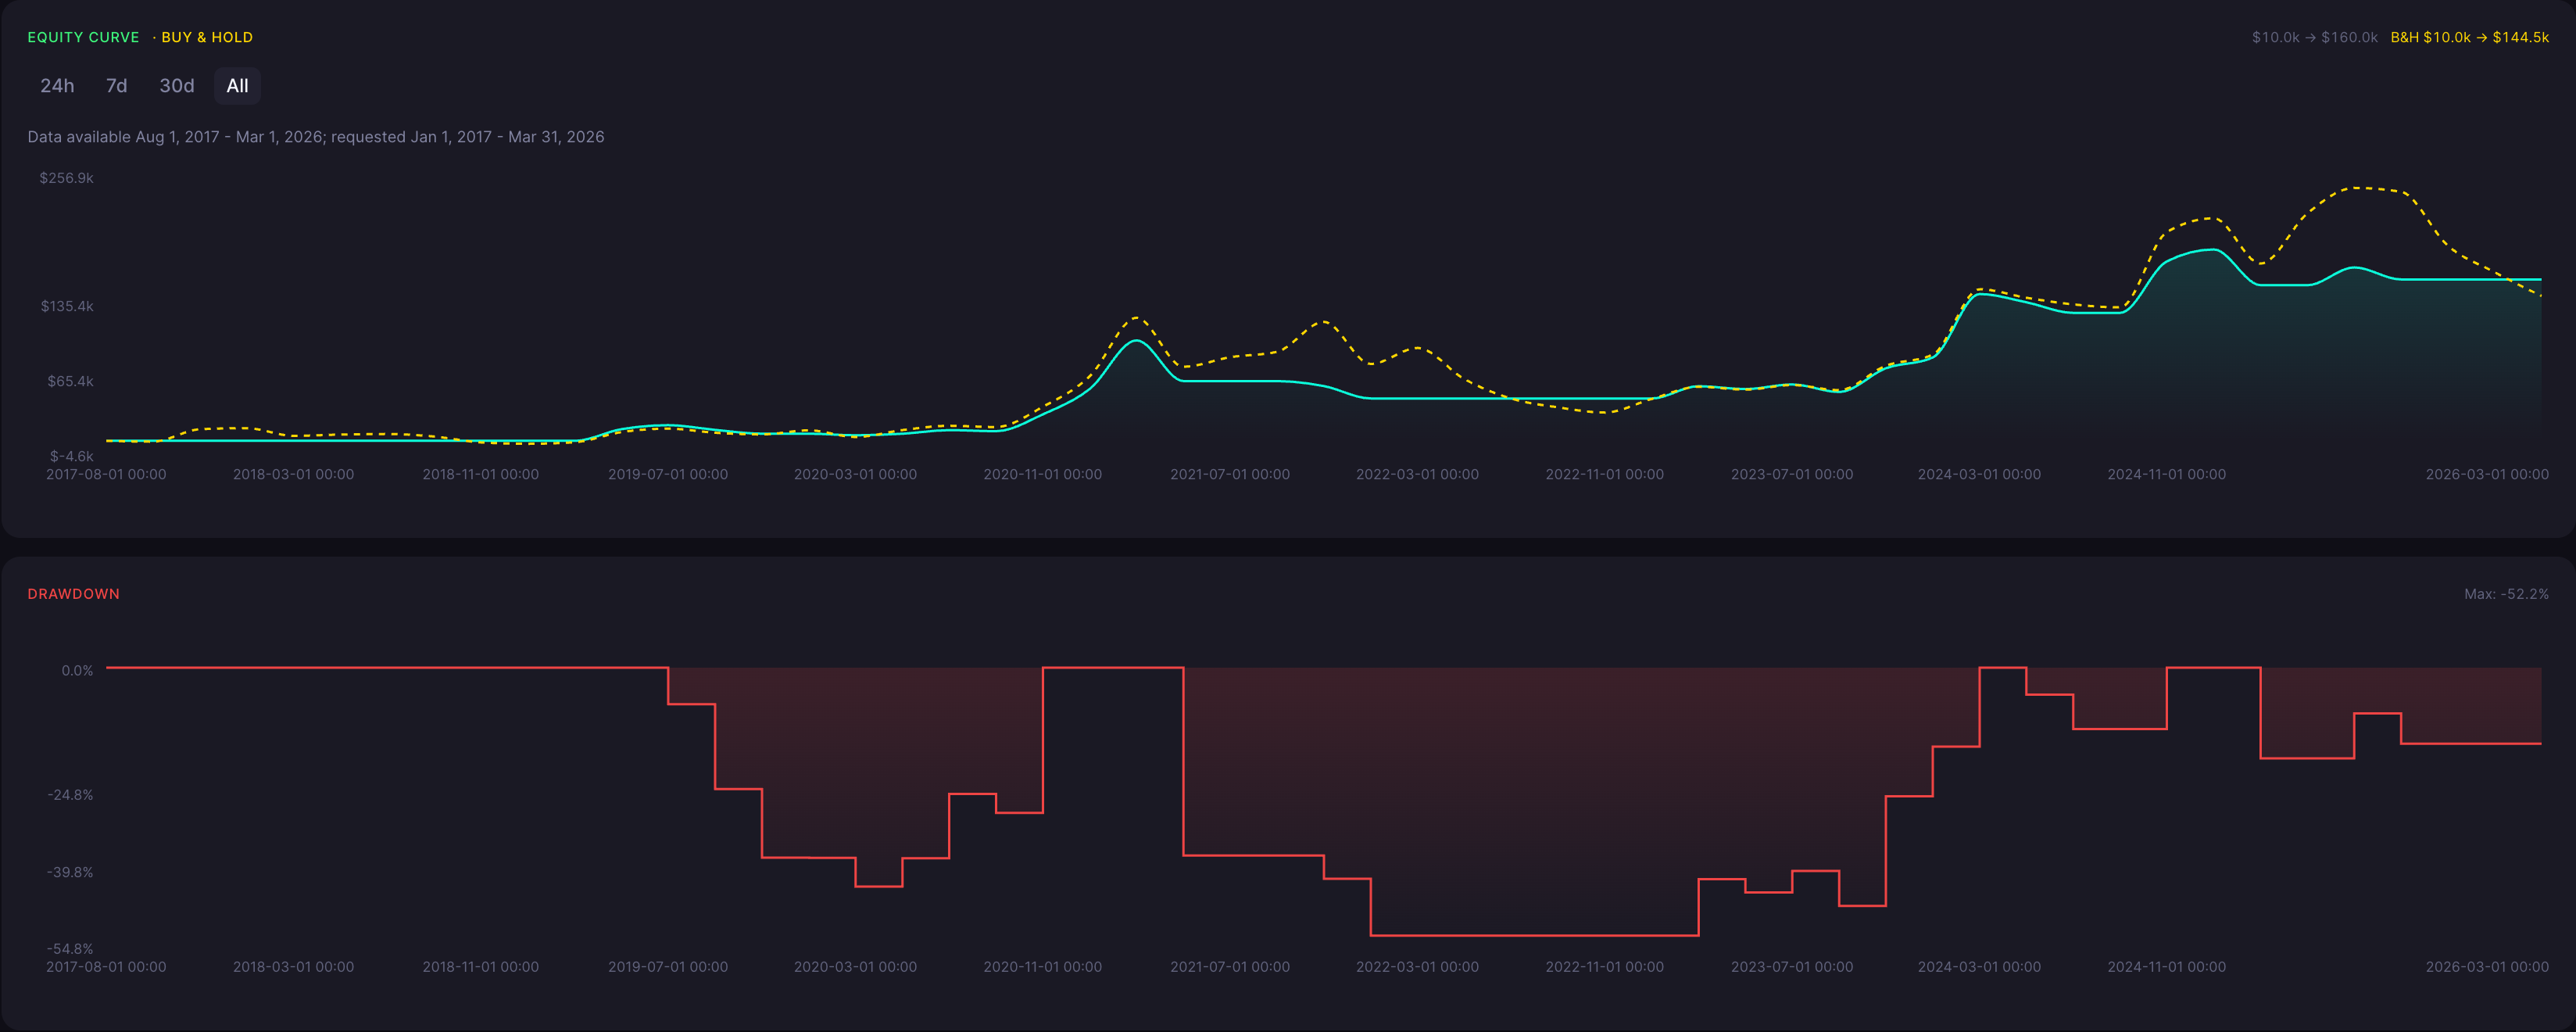Click 2018-03-01 00:00 on equity chart axis

coord(293,474)
